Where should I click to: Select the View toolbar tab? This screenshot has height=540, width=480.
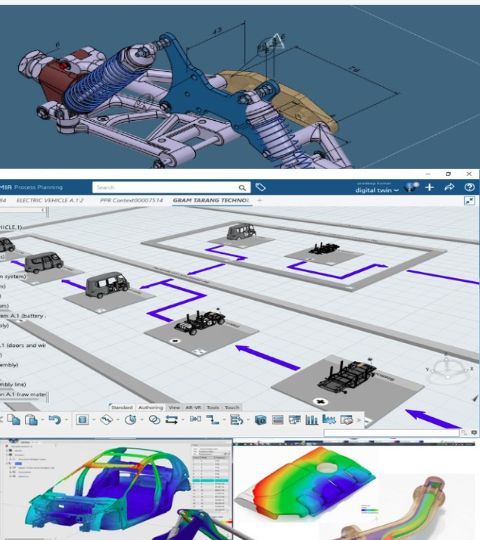tap(174, 407)
